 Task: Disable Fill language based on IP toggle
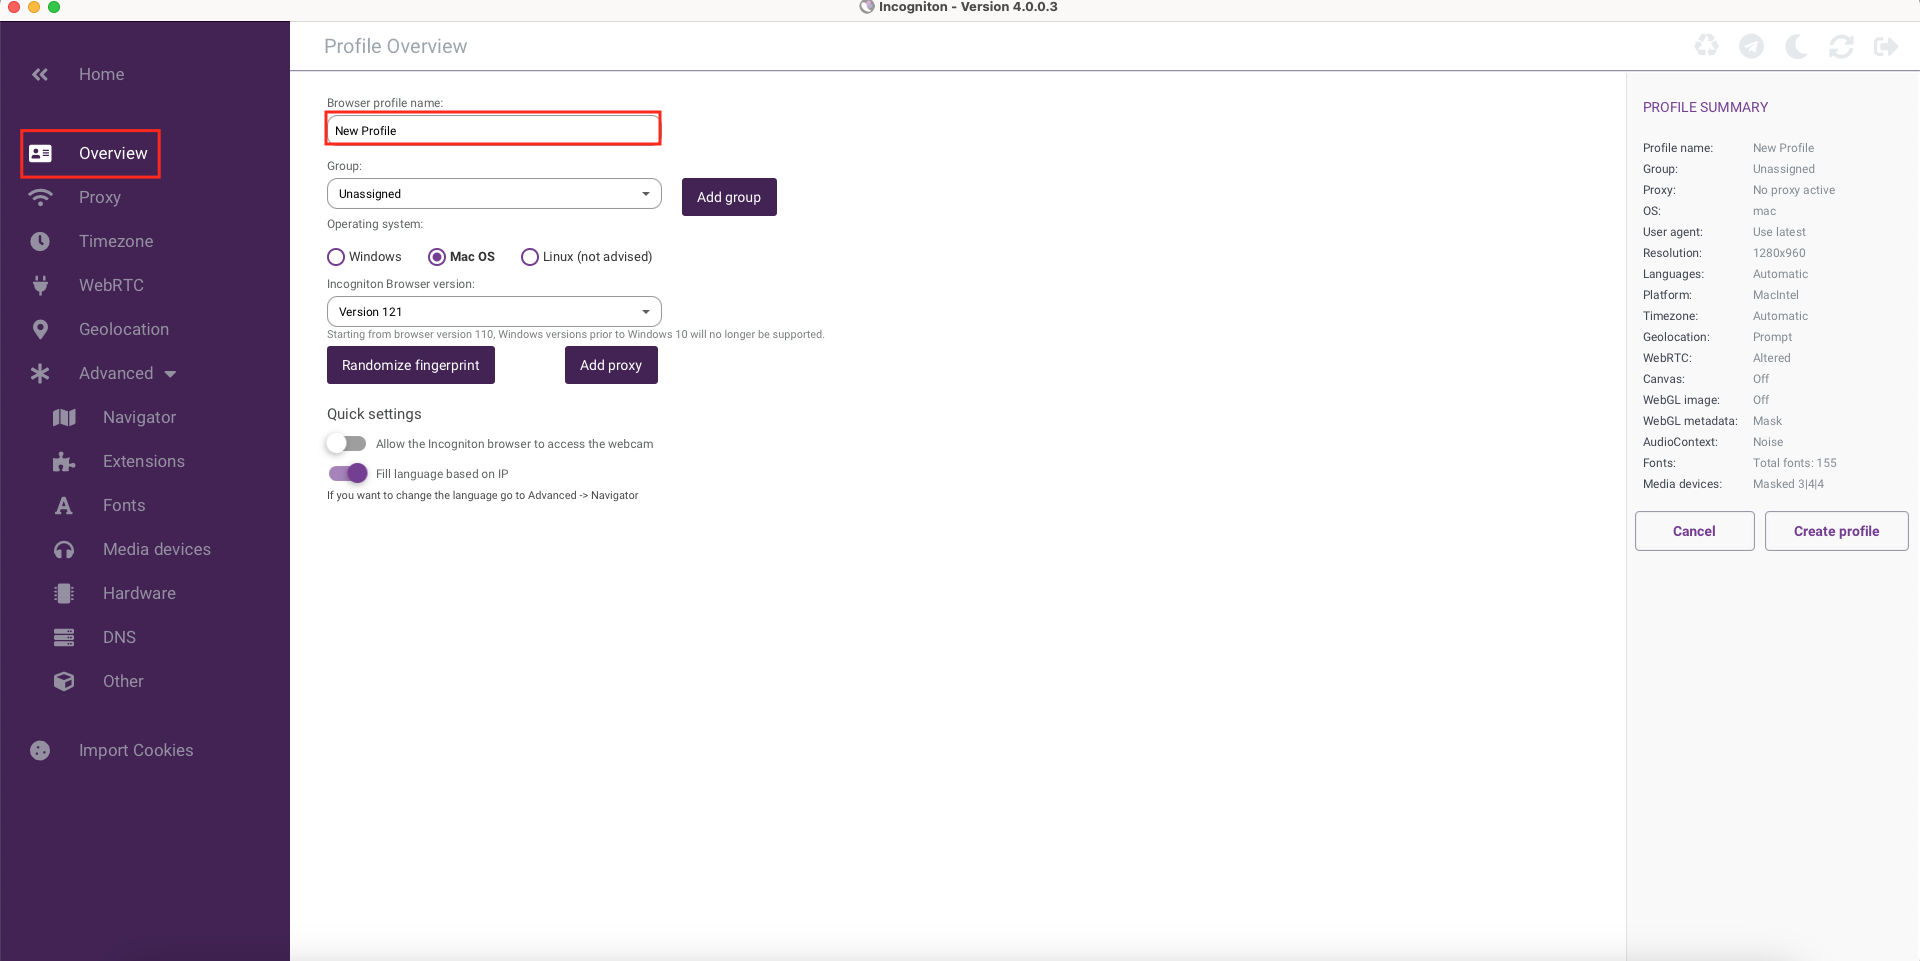pos(348,473)
